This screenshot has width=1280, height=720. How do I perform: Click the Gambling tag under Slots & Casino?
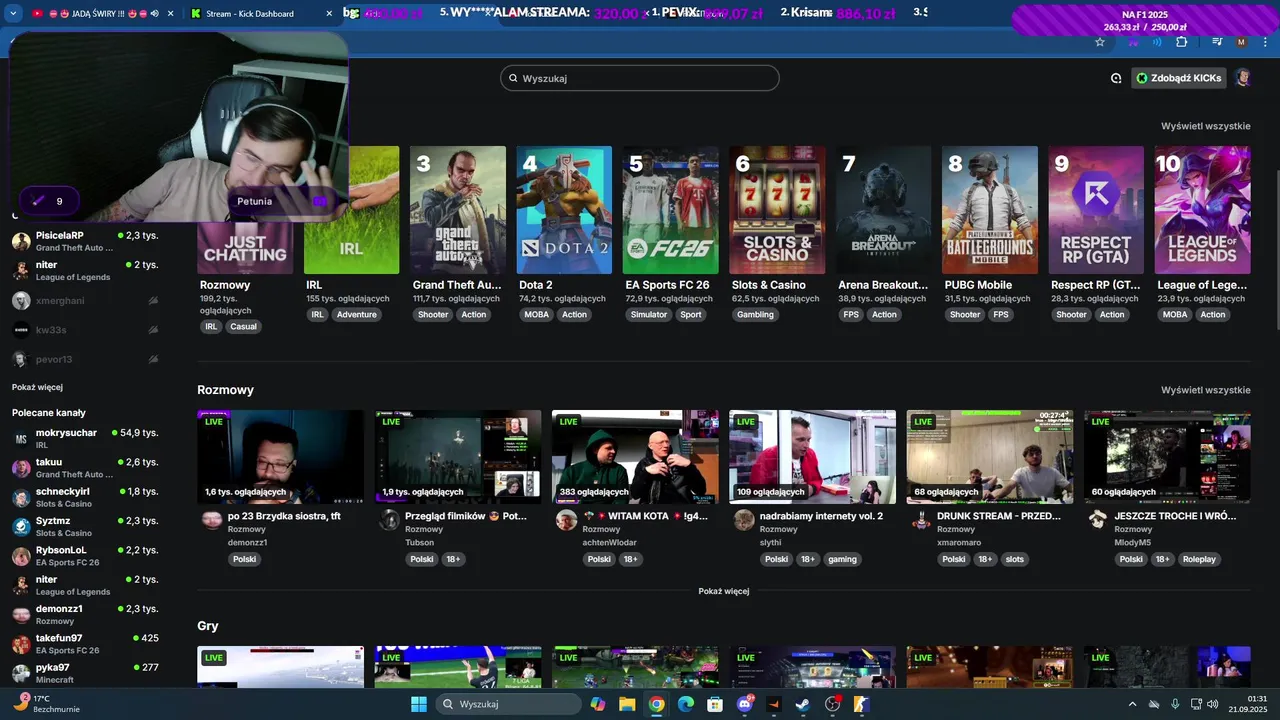coord(755,314)
